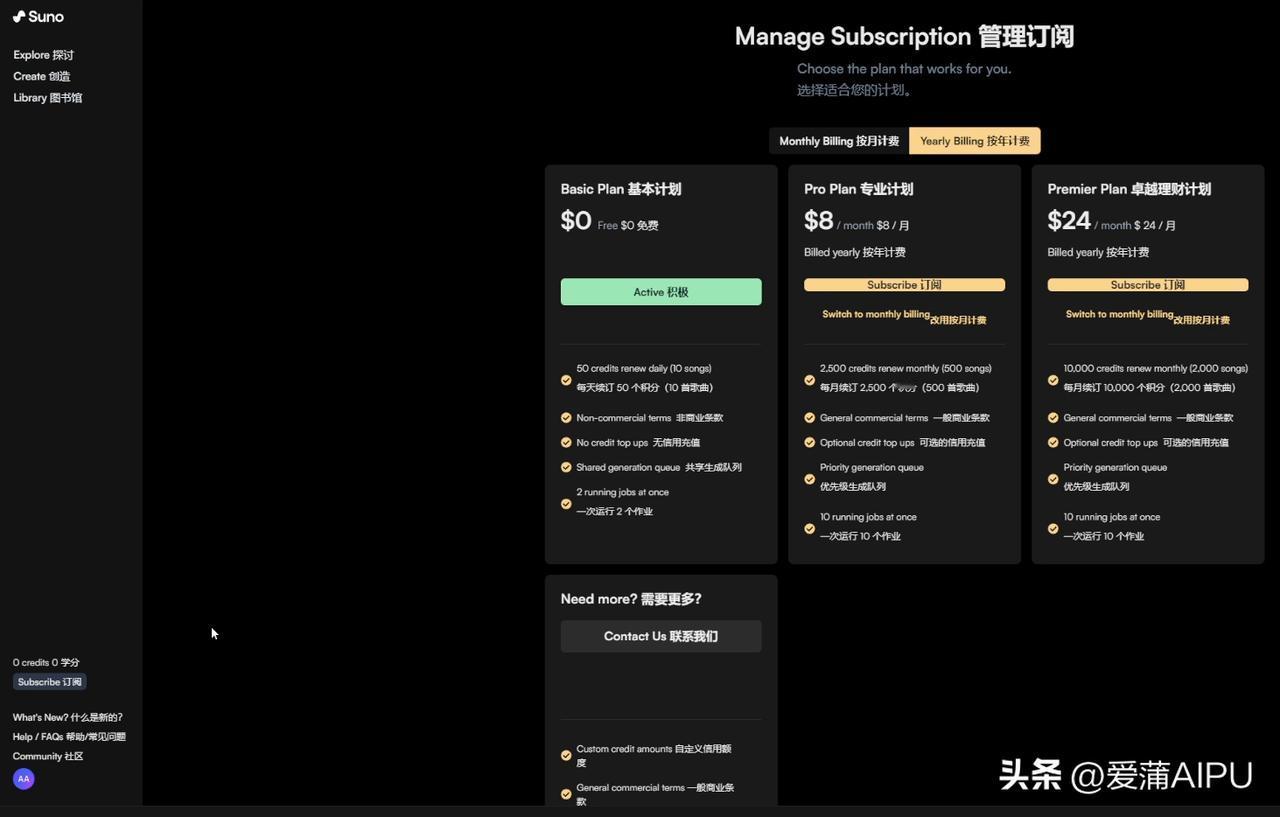Click the "Custom credit amounts" feature

(655, 755)
